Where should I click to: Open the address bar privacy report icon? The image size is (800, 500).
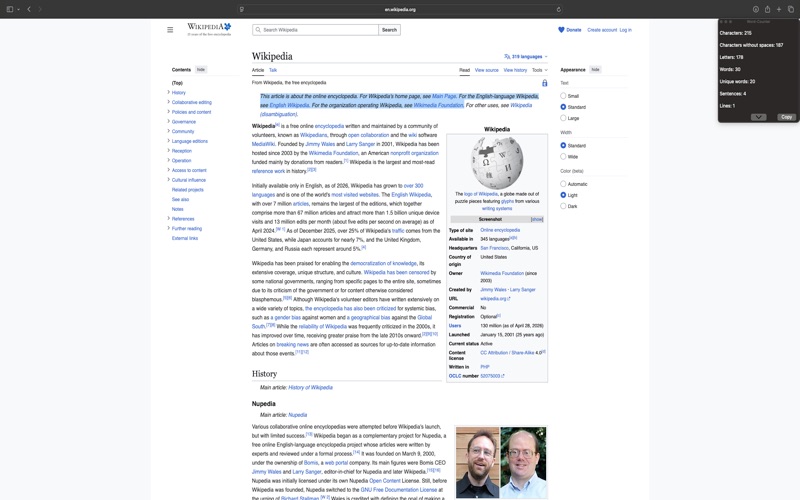click(x=241, y=9)
